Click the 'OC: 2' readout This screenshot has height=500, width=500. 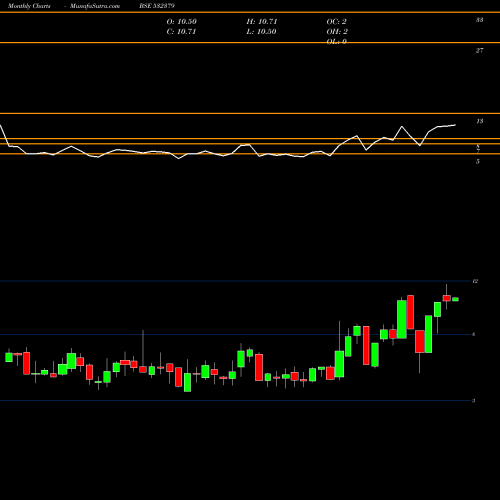tap(337, 22)
